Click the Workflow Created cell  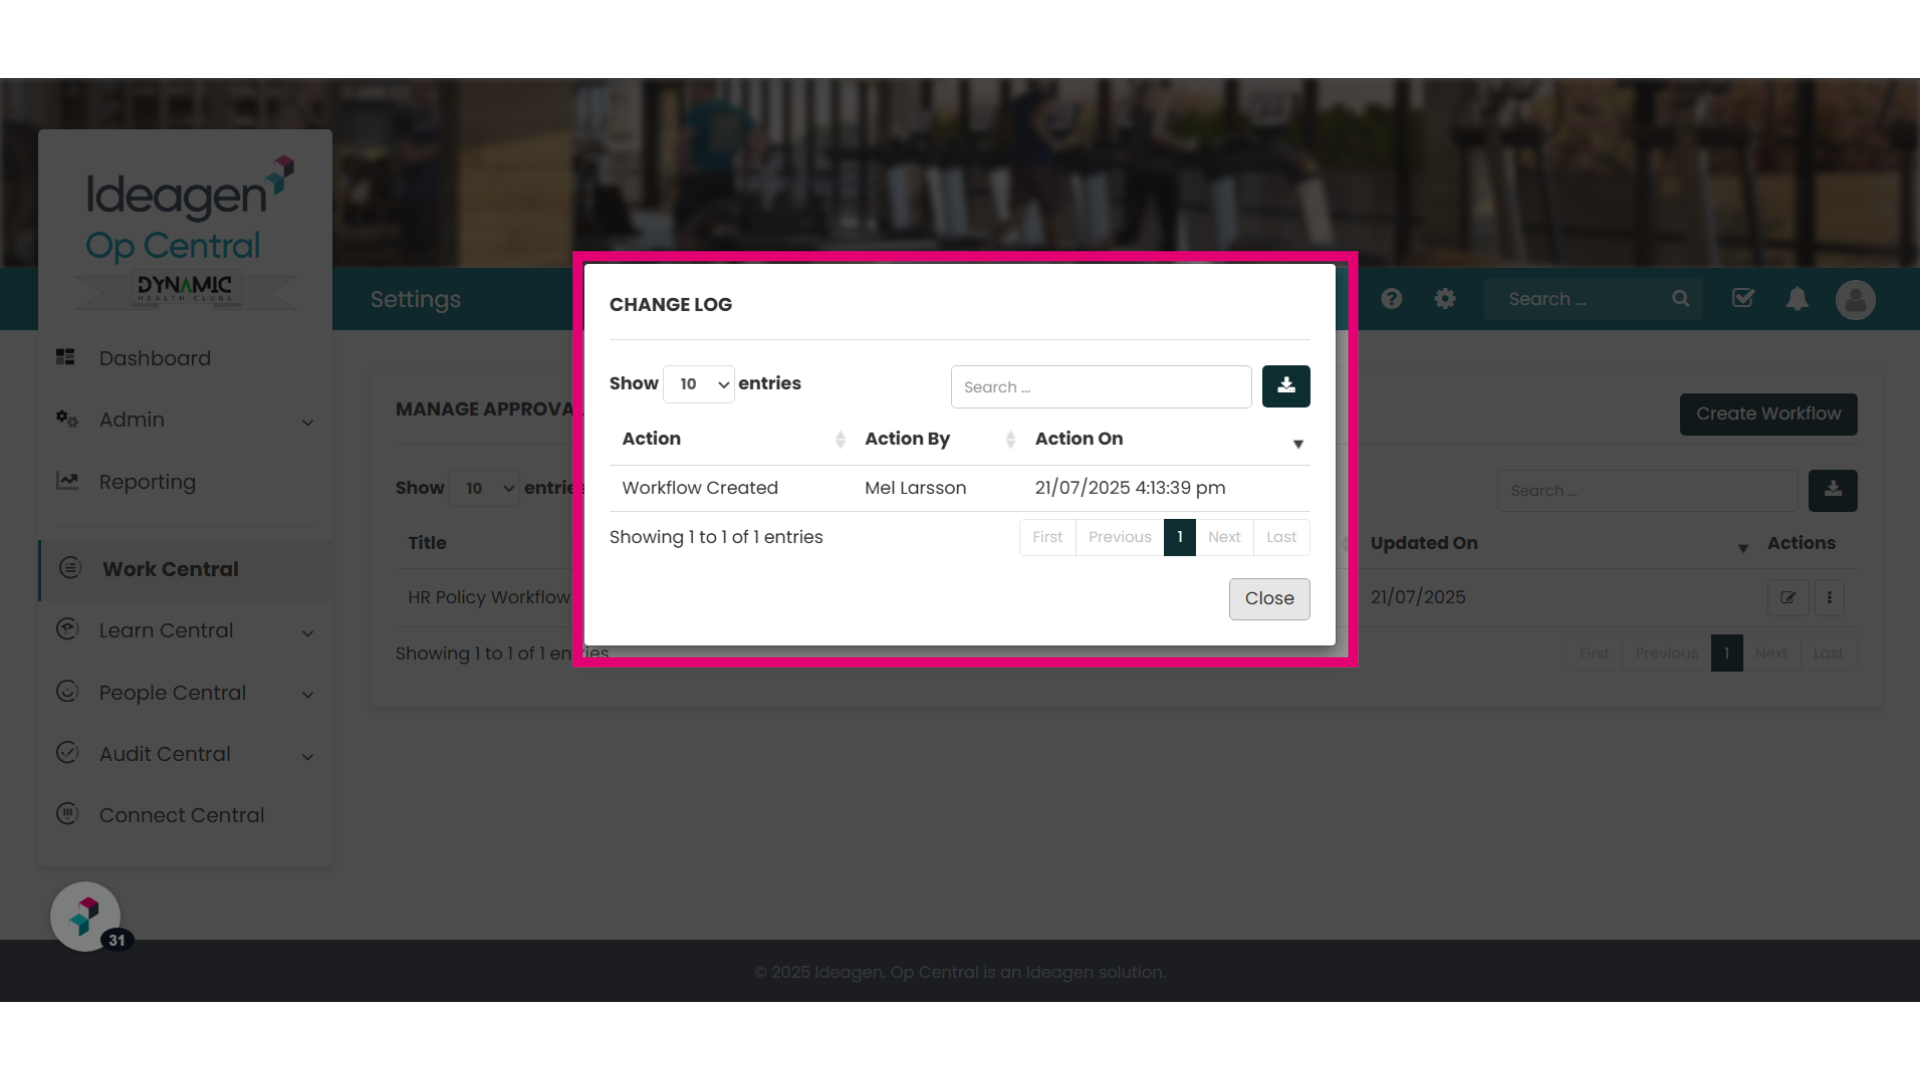coord(700,488)
